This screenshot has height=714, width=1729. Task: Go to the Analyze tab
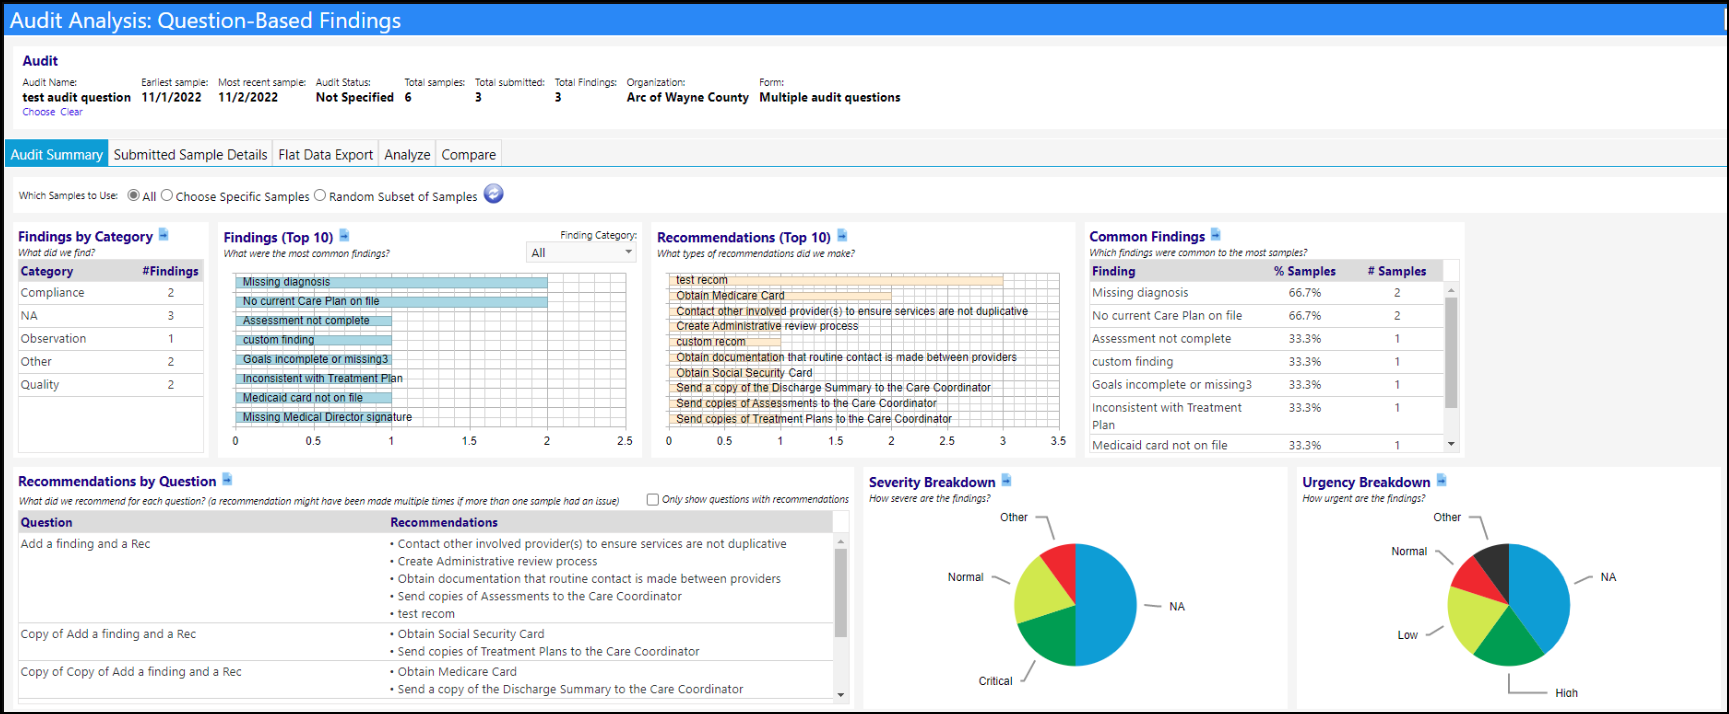pos(407,154)
